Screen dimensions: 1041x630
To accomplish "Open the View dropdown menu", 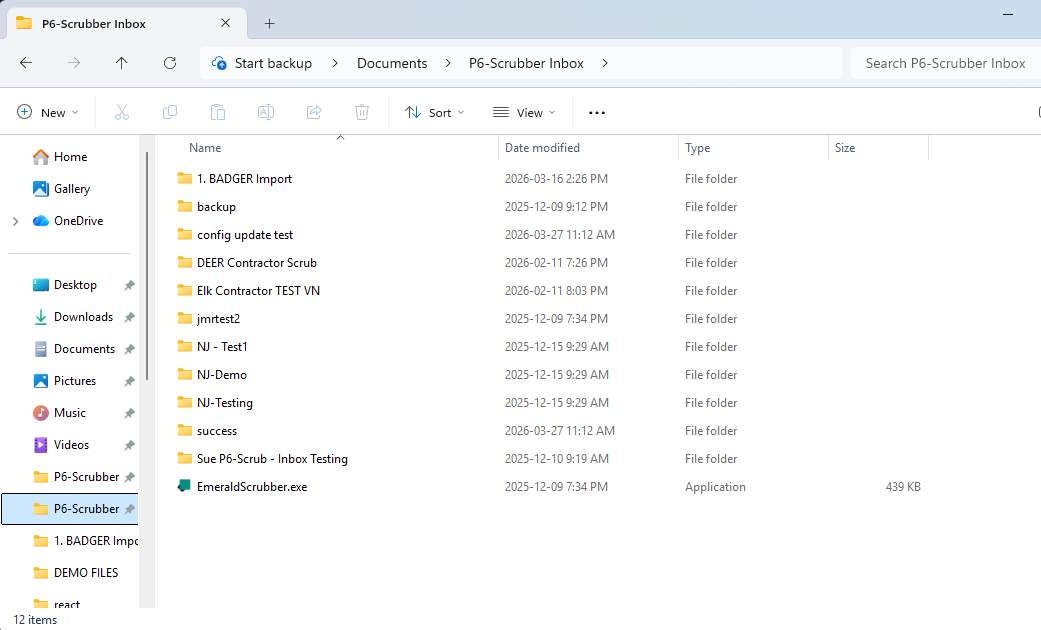I will coord(523,112).
